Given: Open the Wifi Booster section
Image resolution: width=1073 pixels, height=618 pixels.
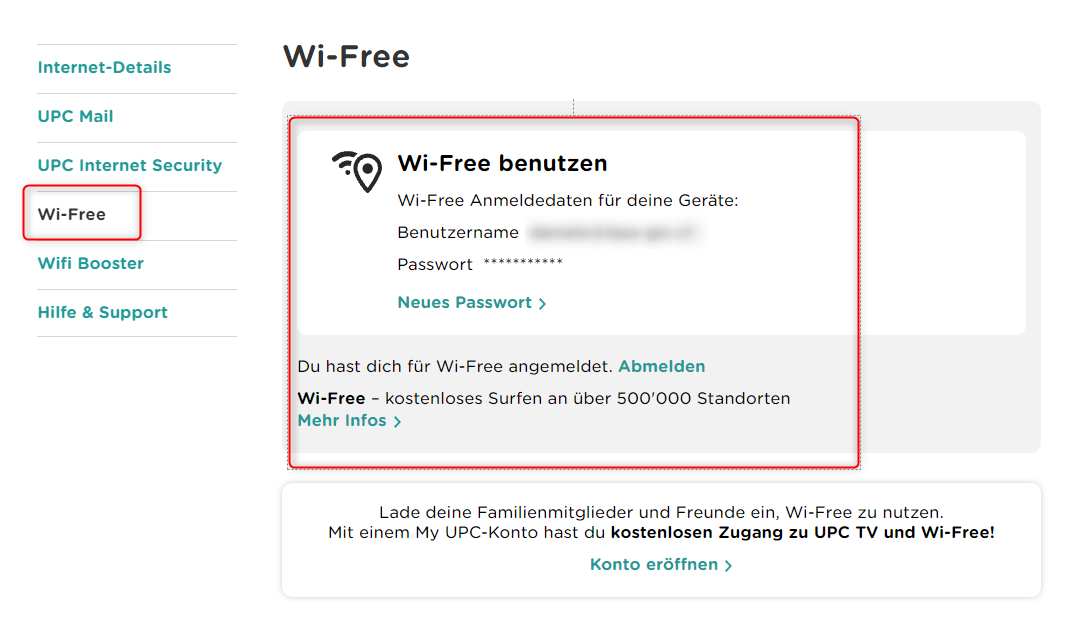Looking at the screenshot, I should click(91, 264).
